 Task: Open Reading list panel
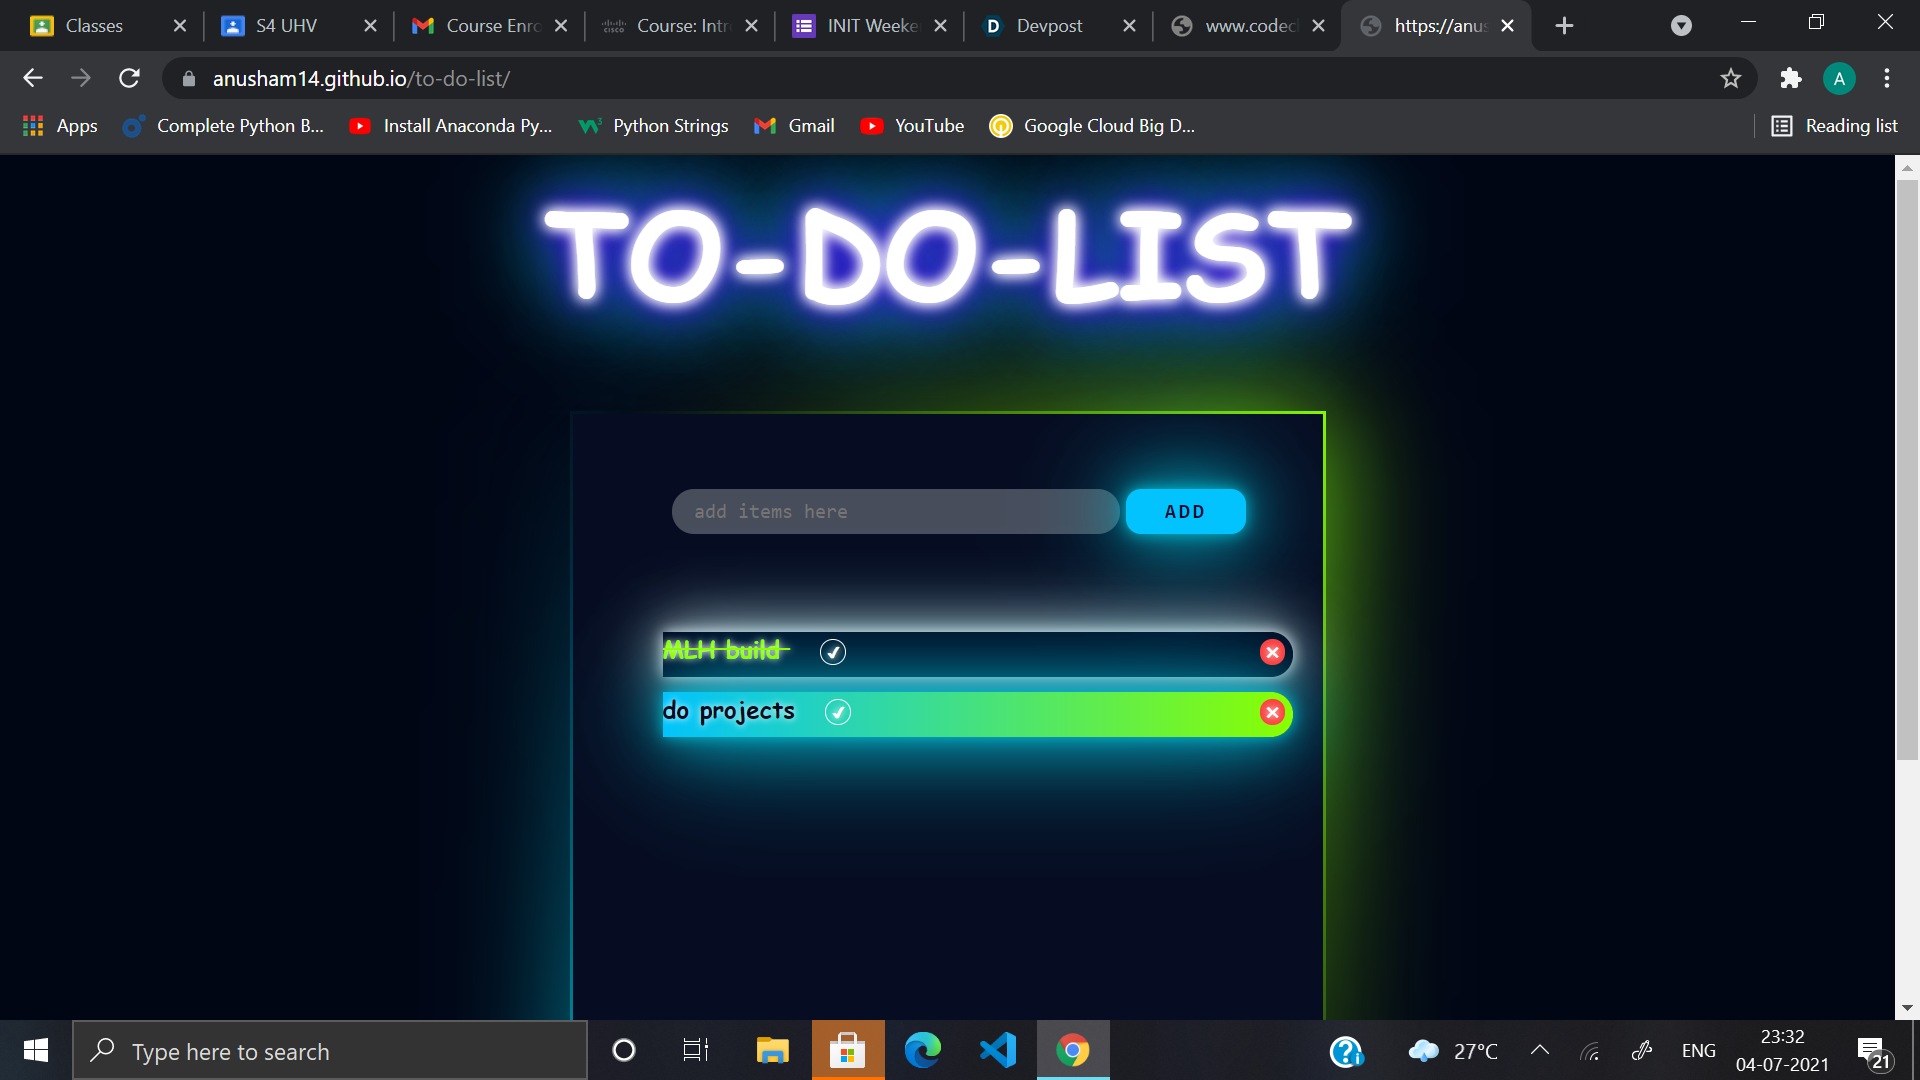point(1835,126)
